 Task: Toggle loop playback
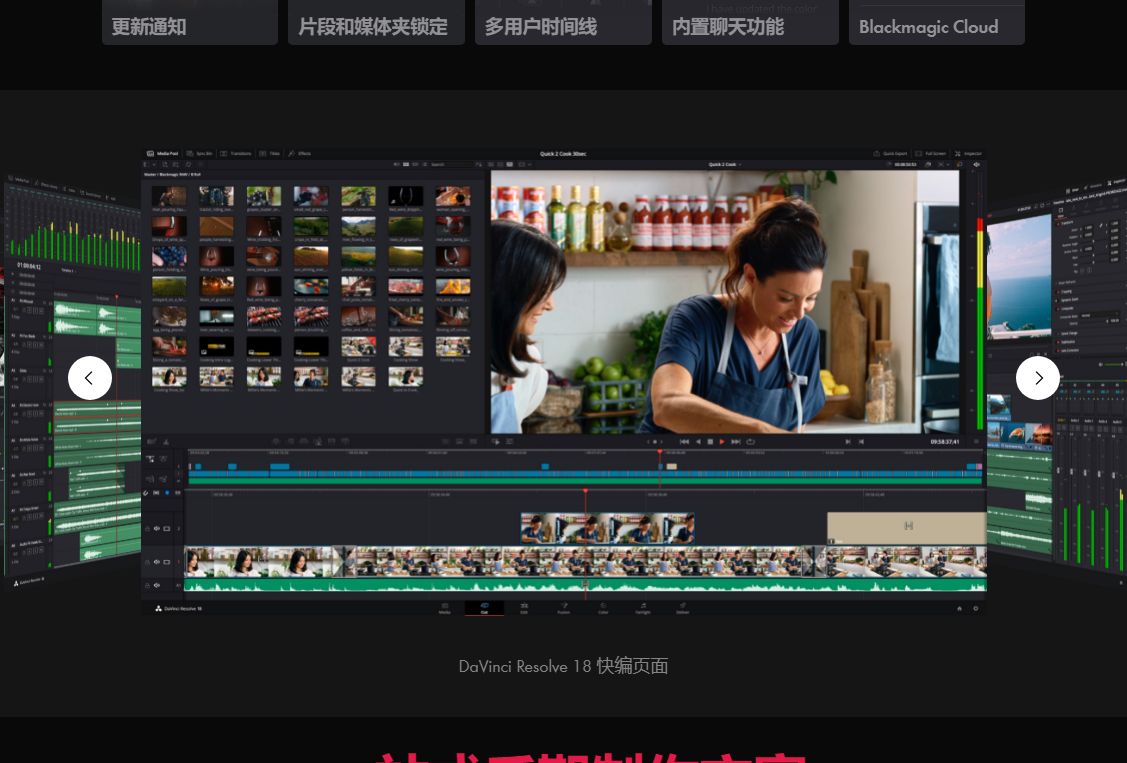750,442
